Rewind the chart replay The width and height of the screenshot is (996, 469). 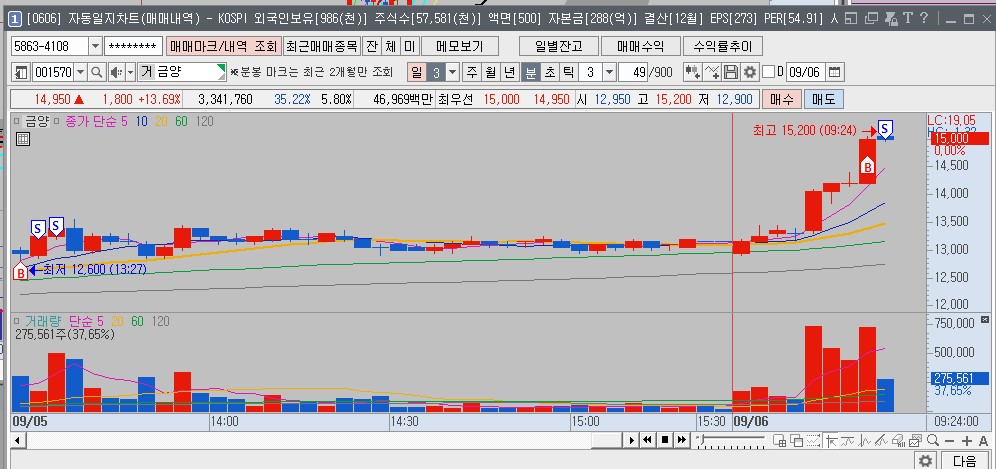pyautogui.click(x=647, y=440)
